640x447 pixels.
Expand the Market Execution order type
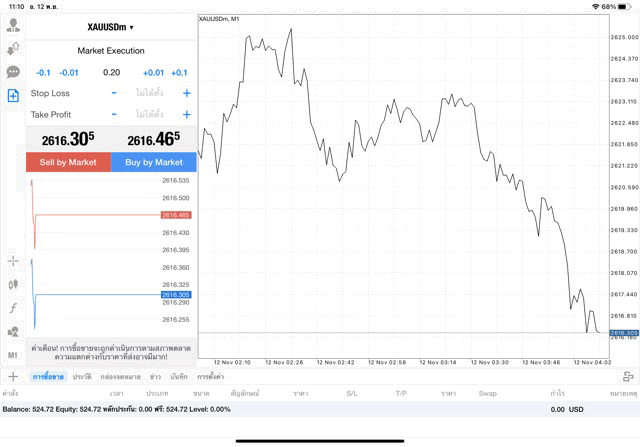[x=111, y=50]
